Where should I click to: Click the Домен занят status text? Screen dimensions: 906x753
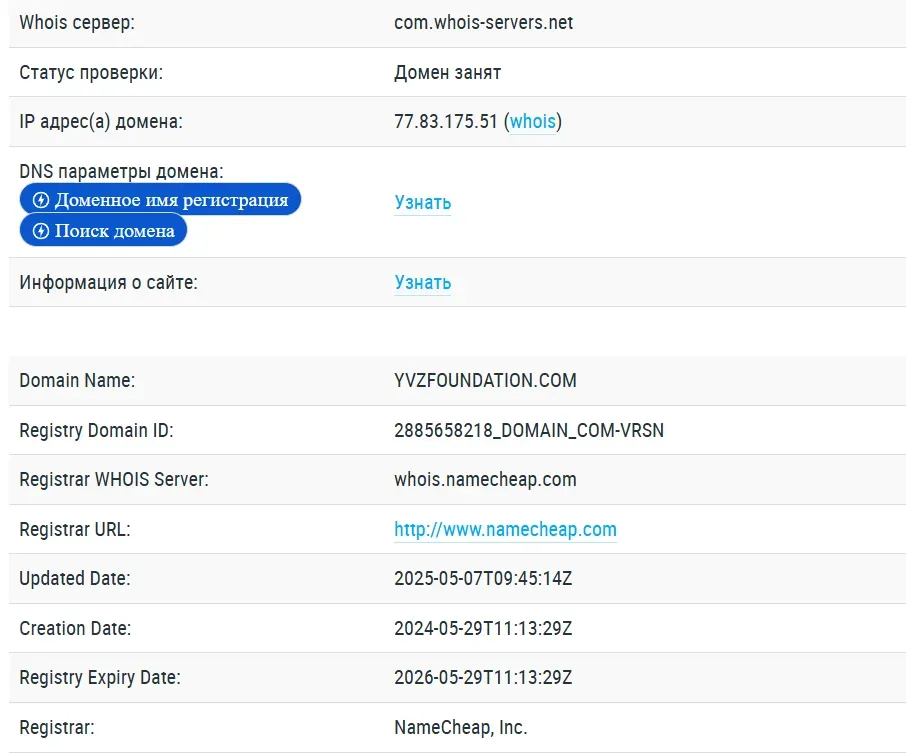tap(447, 72)
